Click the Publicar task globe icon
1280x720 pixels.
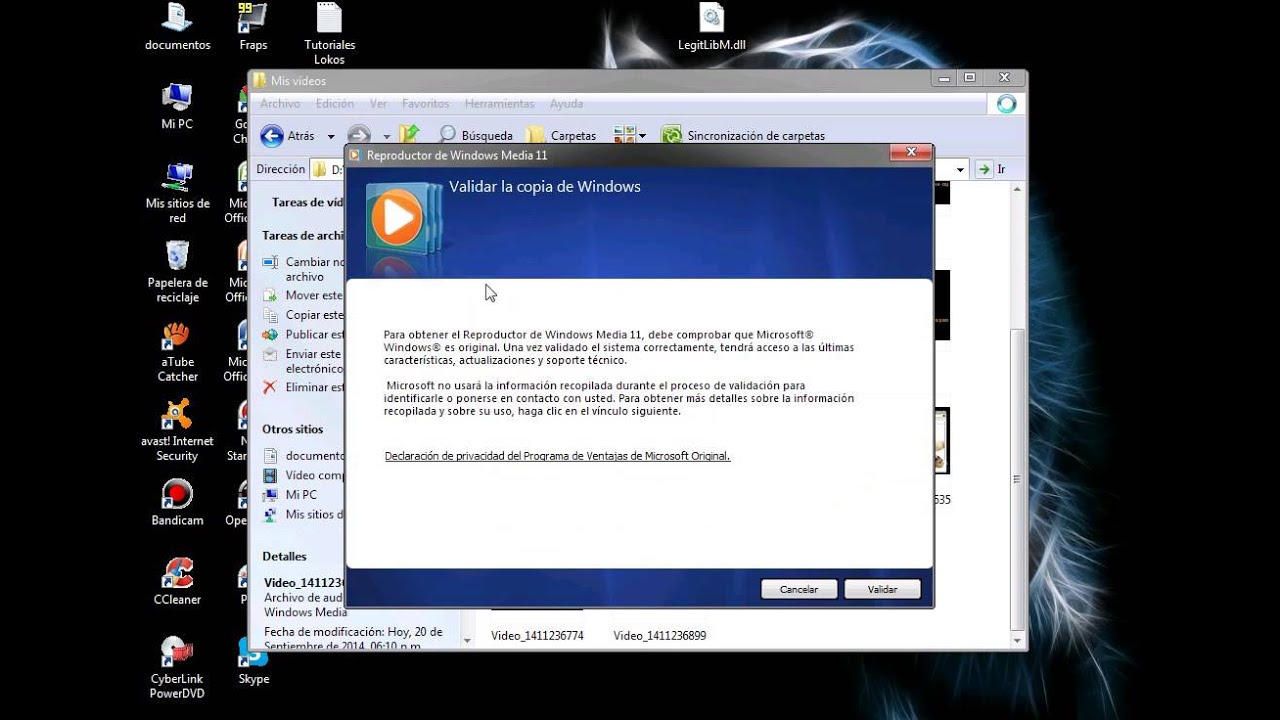(x=270, y=335)
